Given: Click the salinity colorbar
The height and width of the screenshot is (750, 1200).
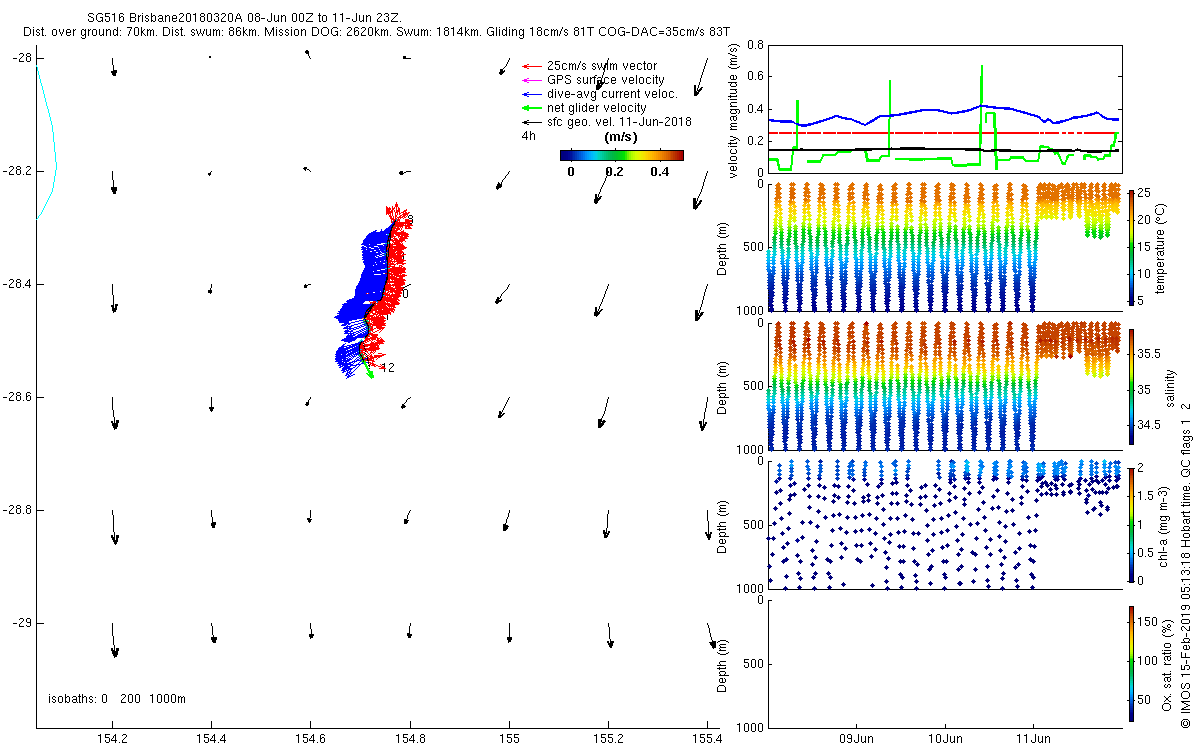Looking at the screenshot, I should point(1131,386).
